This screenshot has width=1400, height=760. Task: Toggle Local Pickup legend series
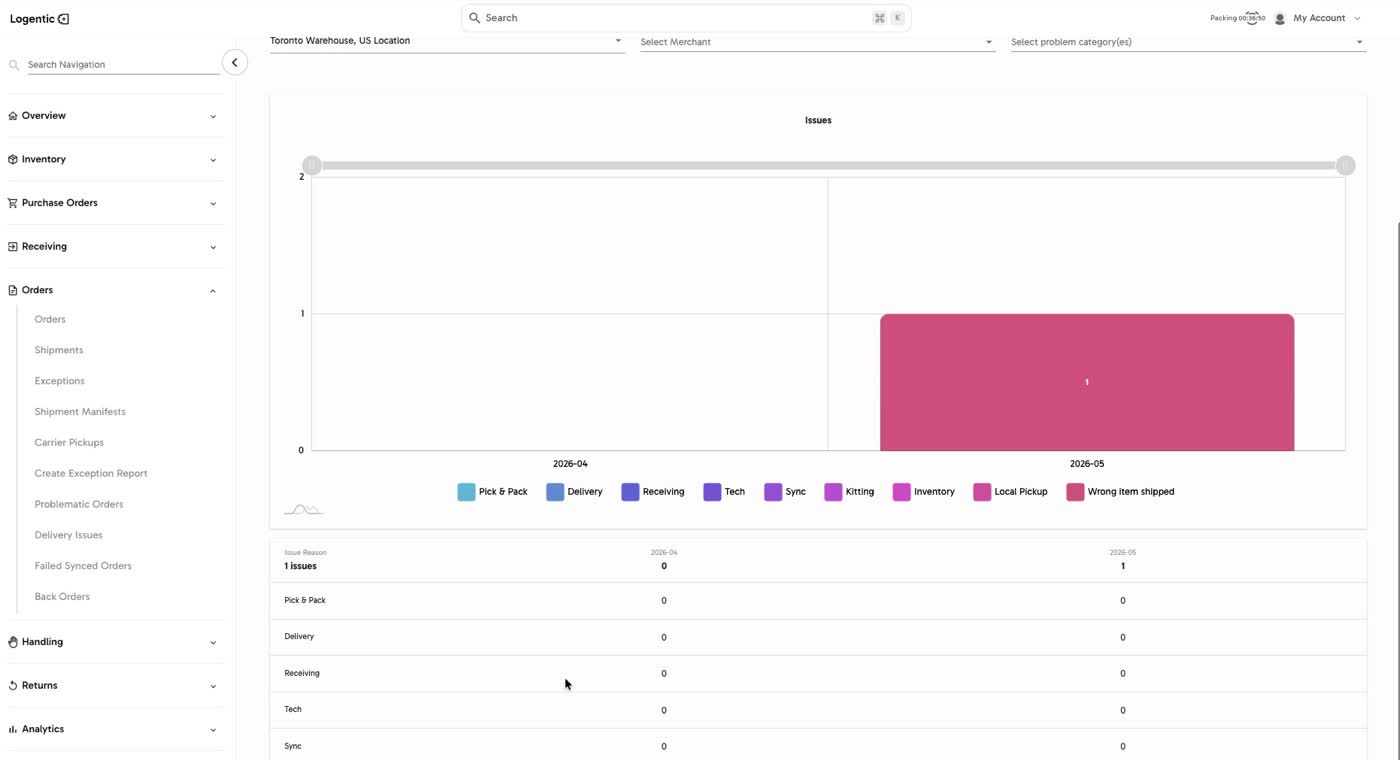tap(1010, 492)
